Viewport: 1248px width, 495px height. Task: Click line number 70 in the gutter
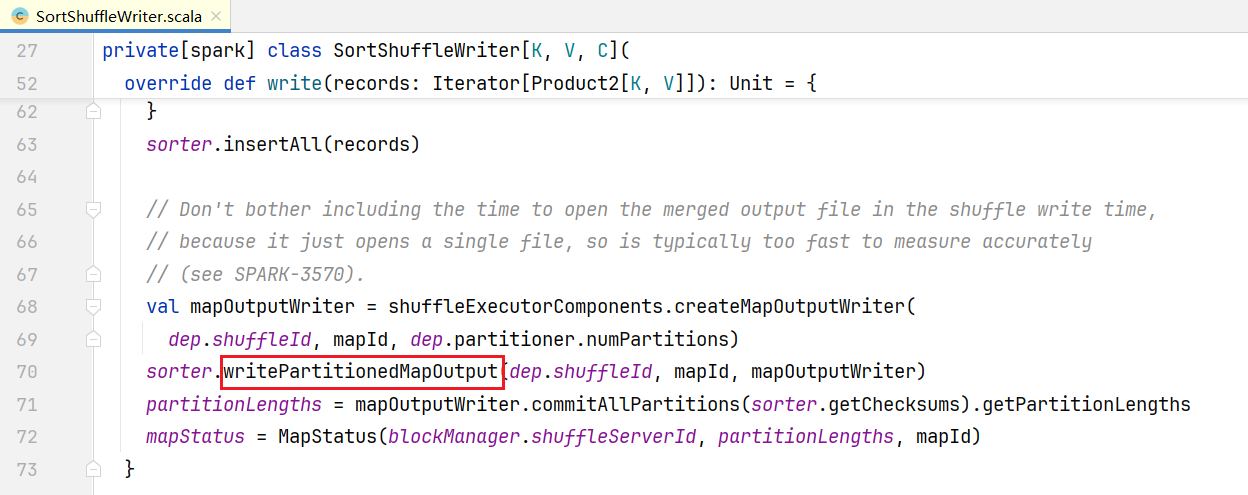pyautogui.click(x=26, y=372)
